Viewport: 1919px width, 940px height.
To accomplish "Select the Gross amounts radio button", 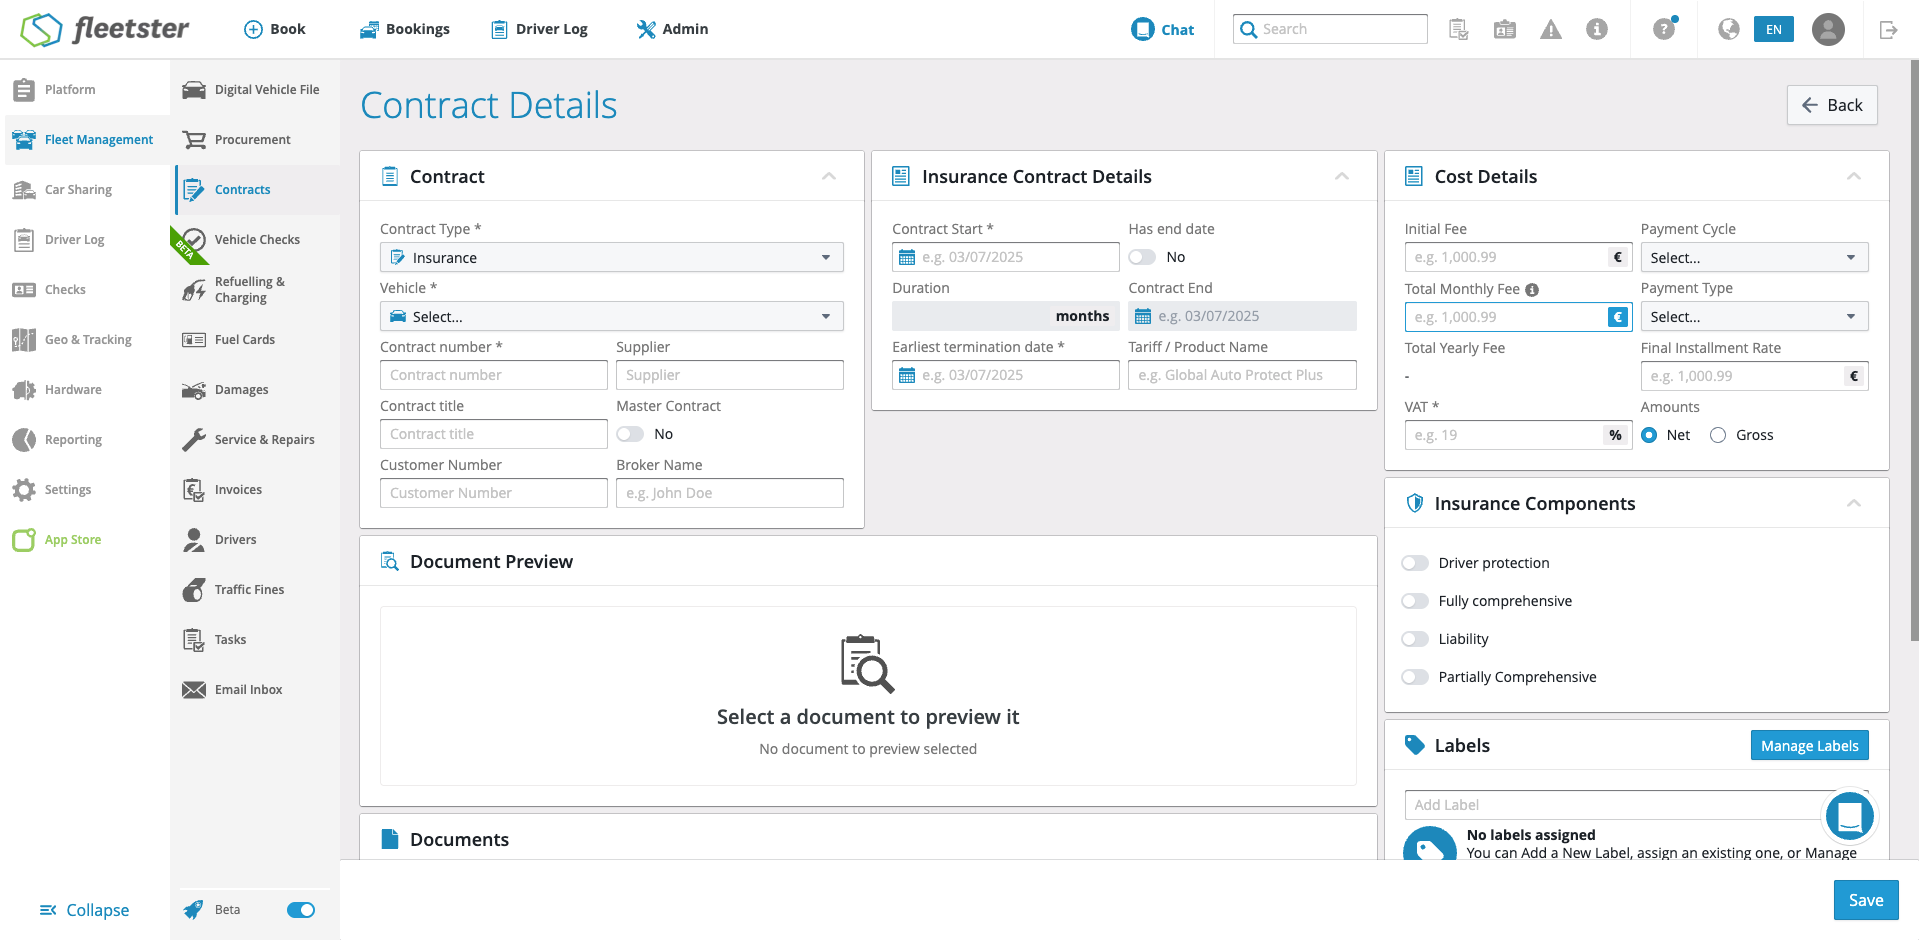I will point(1718,435).
